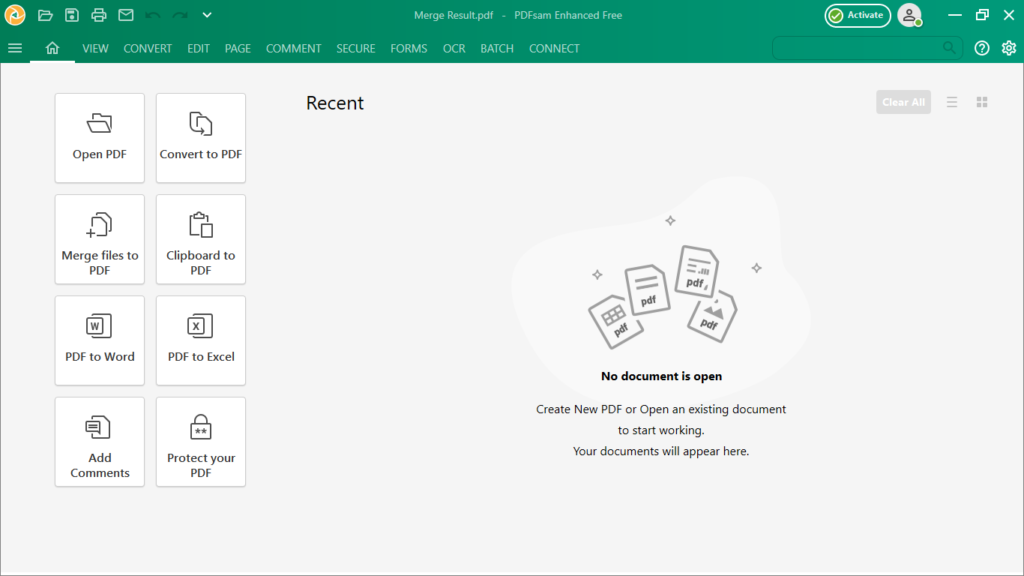Open the FORMS tab

point(409,48)
